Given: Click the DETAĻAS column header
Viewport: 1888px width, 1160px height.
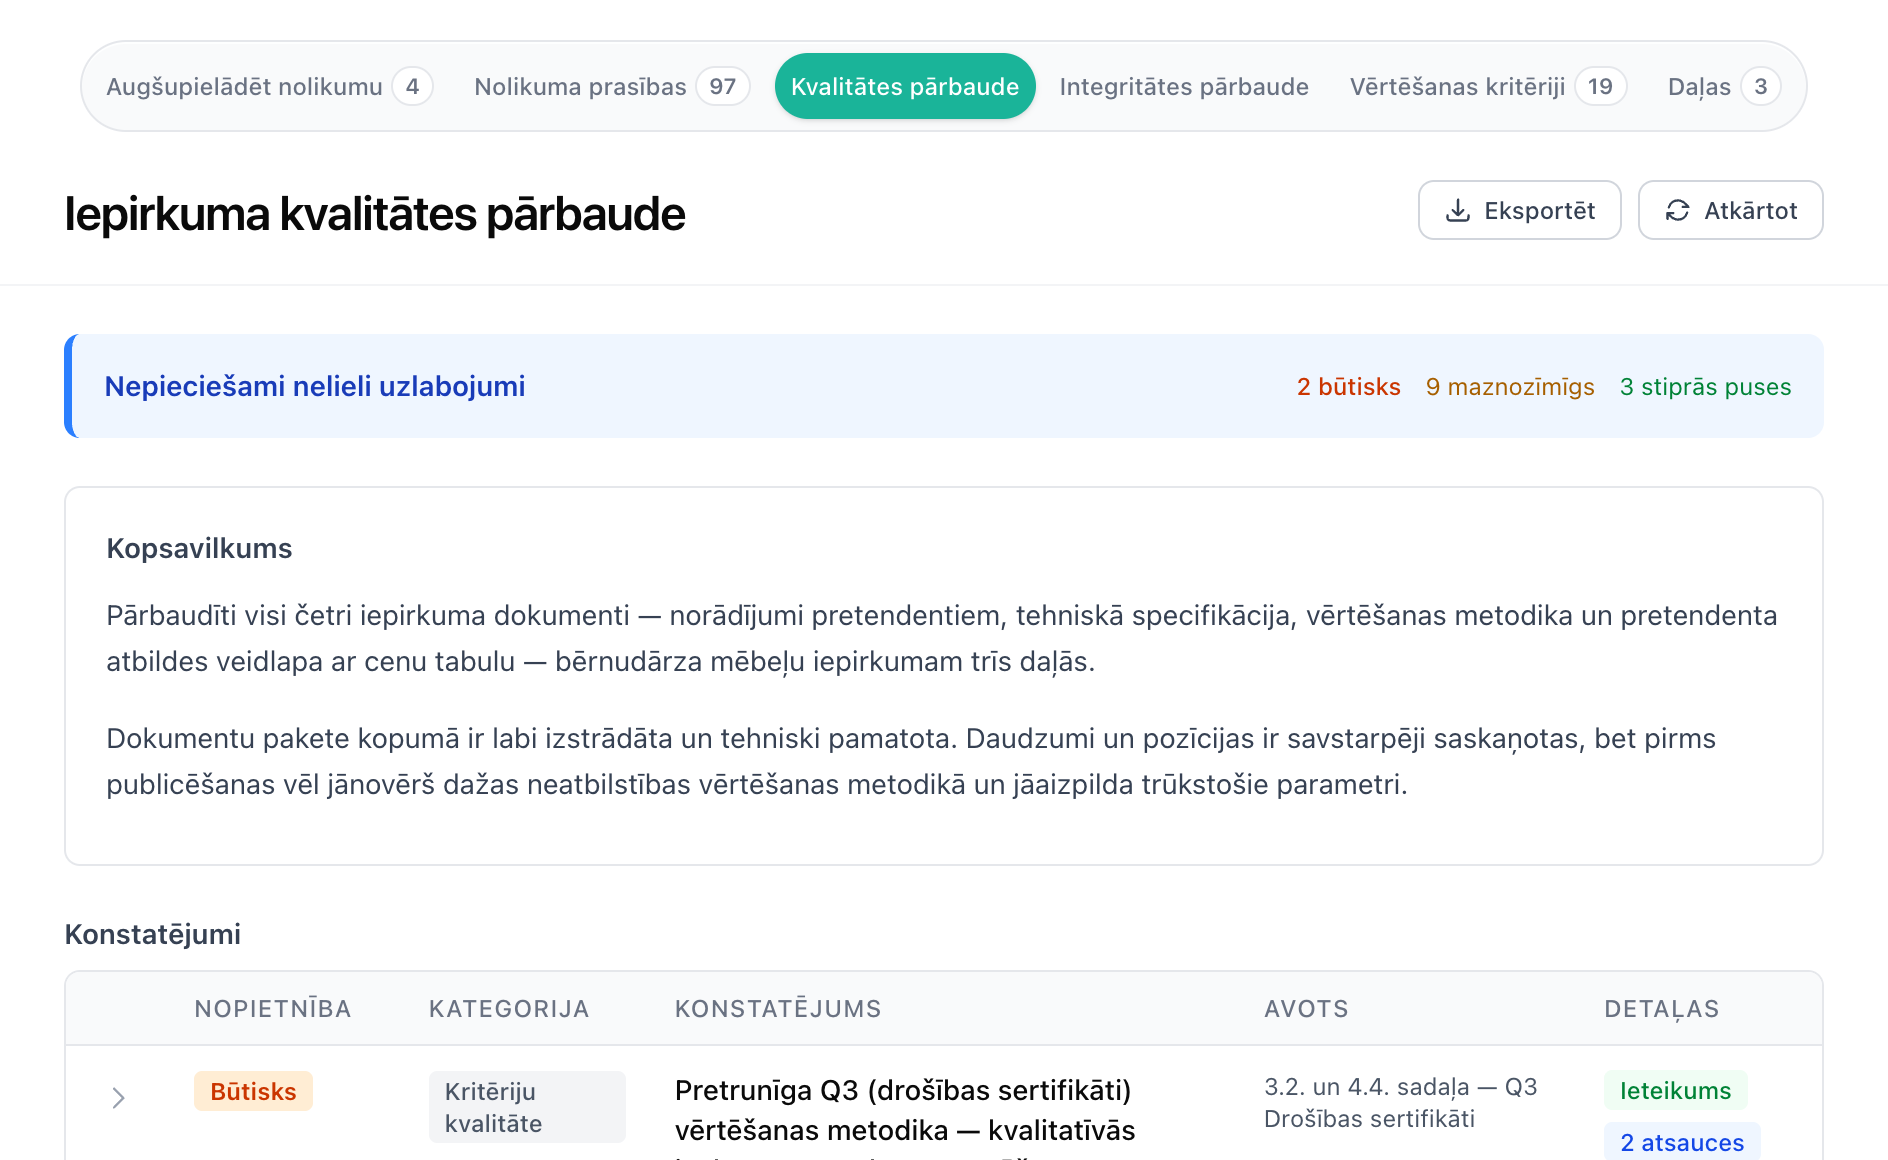Looking at the screenshot, I should coord(1662,1009).
